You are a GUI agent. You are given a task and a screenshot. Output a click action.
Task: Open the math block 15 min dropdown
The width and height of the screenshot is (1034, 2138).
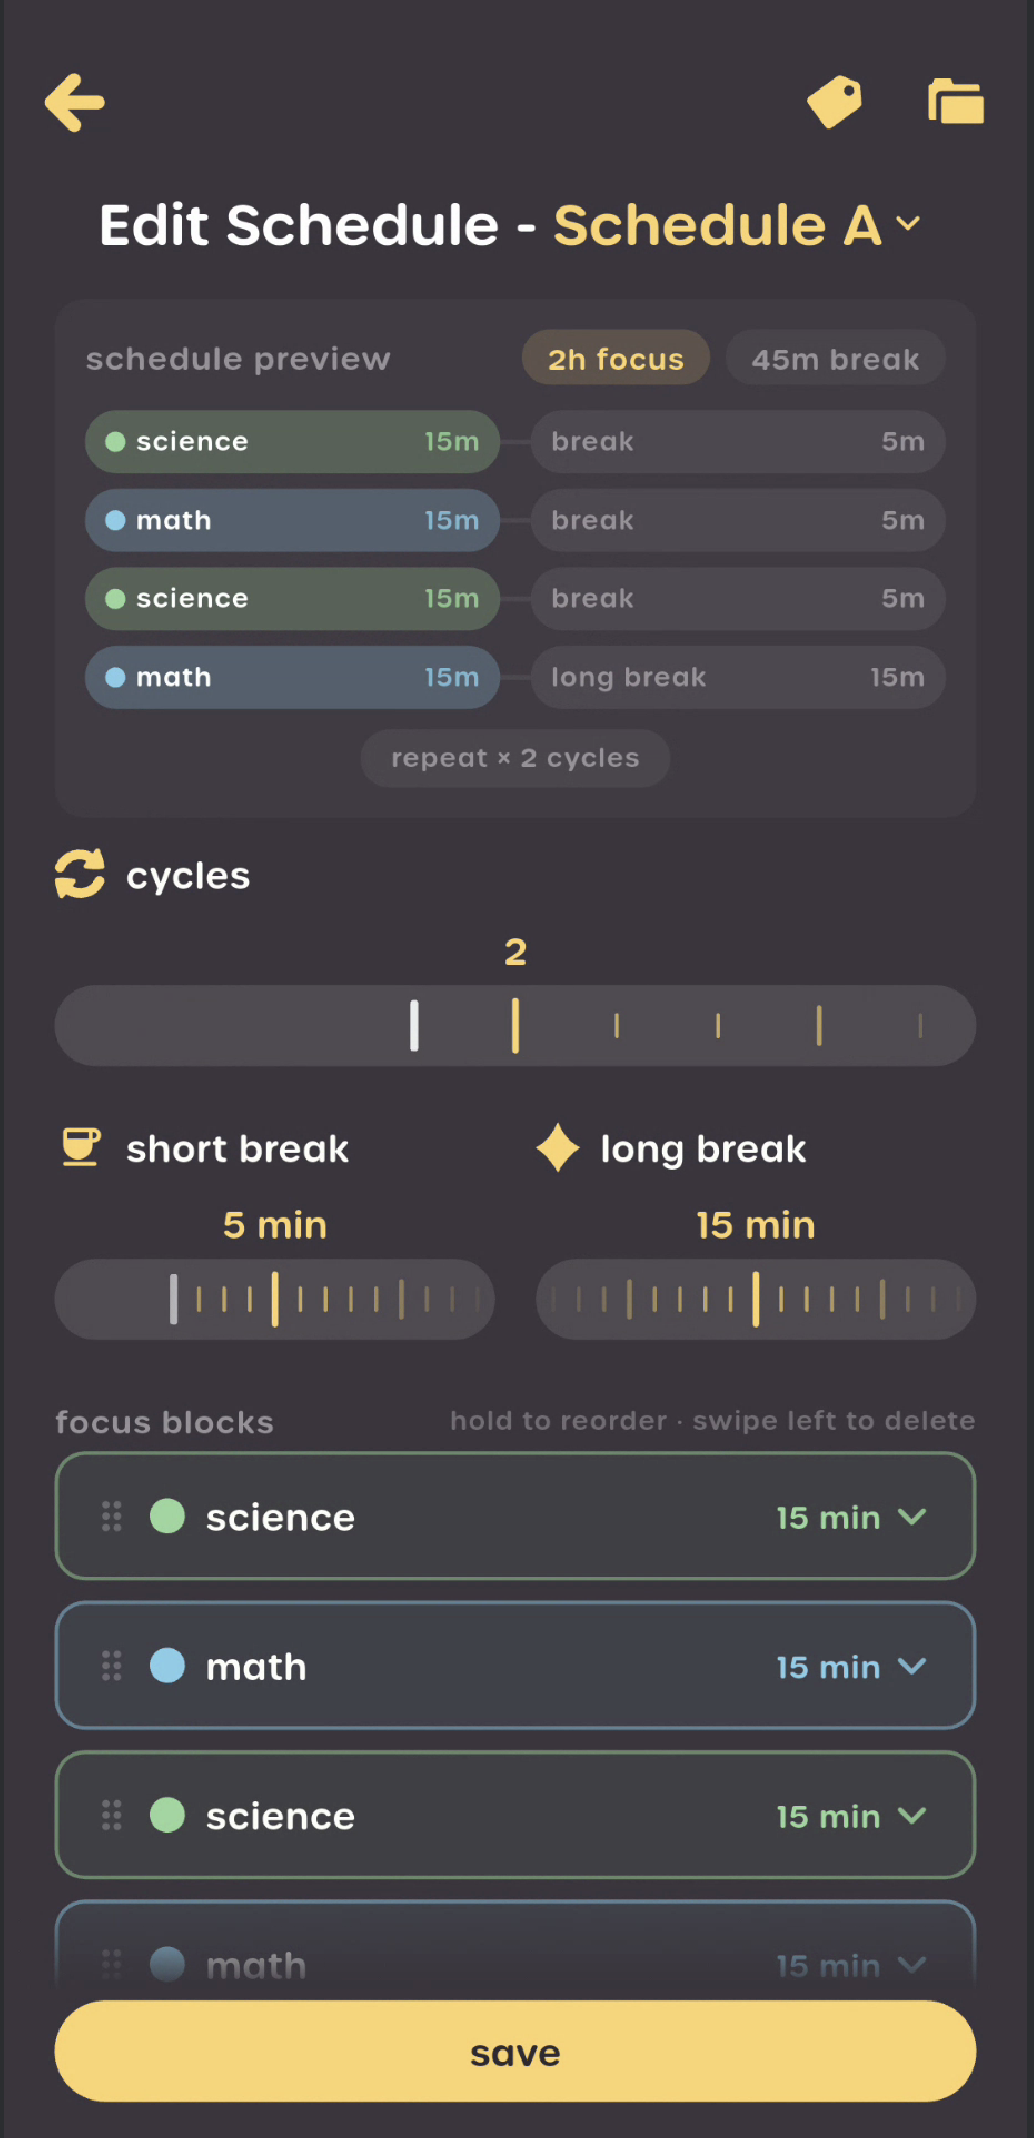coord(851,1666)
